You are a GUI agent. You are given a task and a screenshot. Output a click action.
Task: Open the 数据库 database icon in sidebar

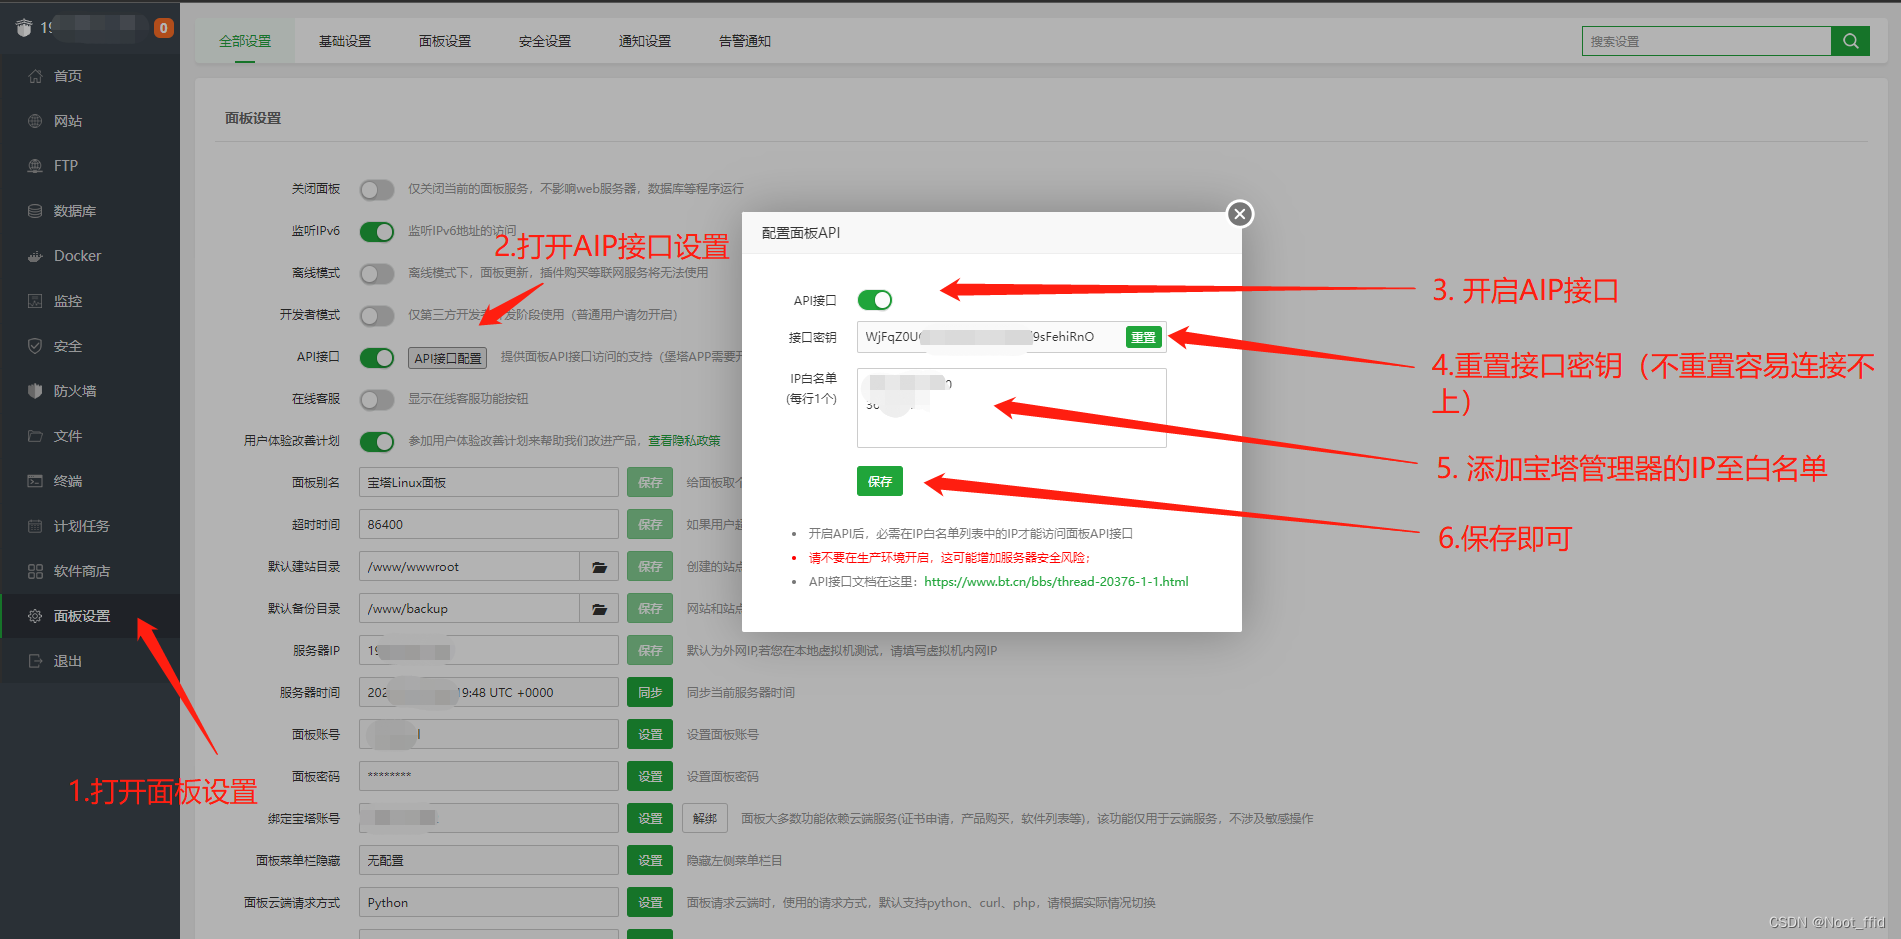tap(36, 211)
